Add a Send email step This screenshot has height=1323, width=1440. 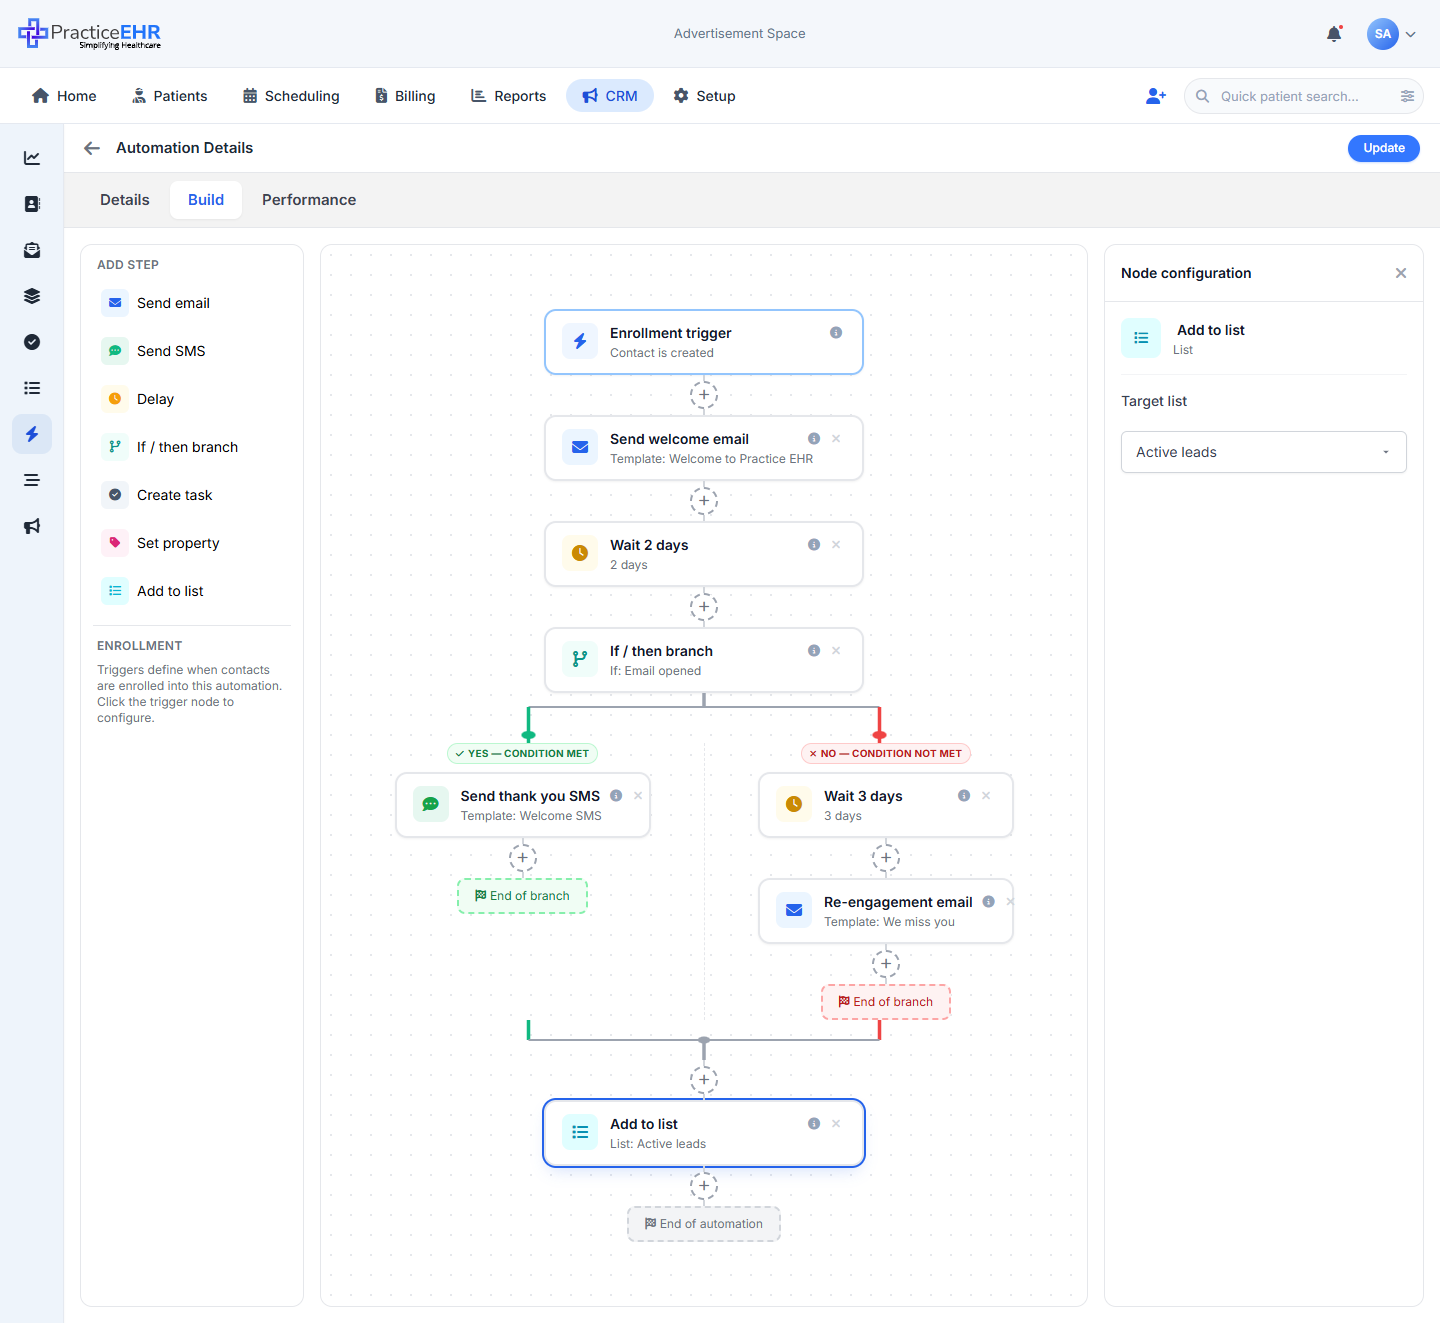[192, 303]
